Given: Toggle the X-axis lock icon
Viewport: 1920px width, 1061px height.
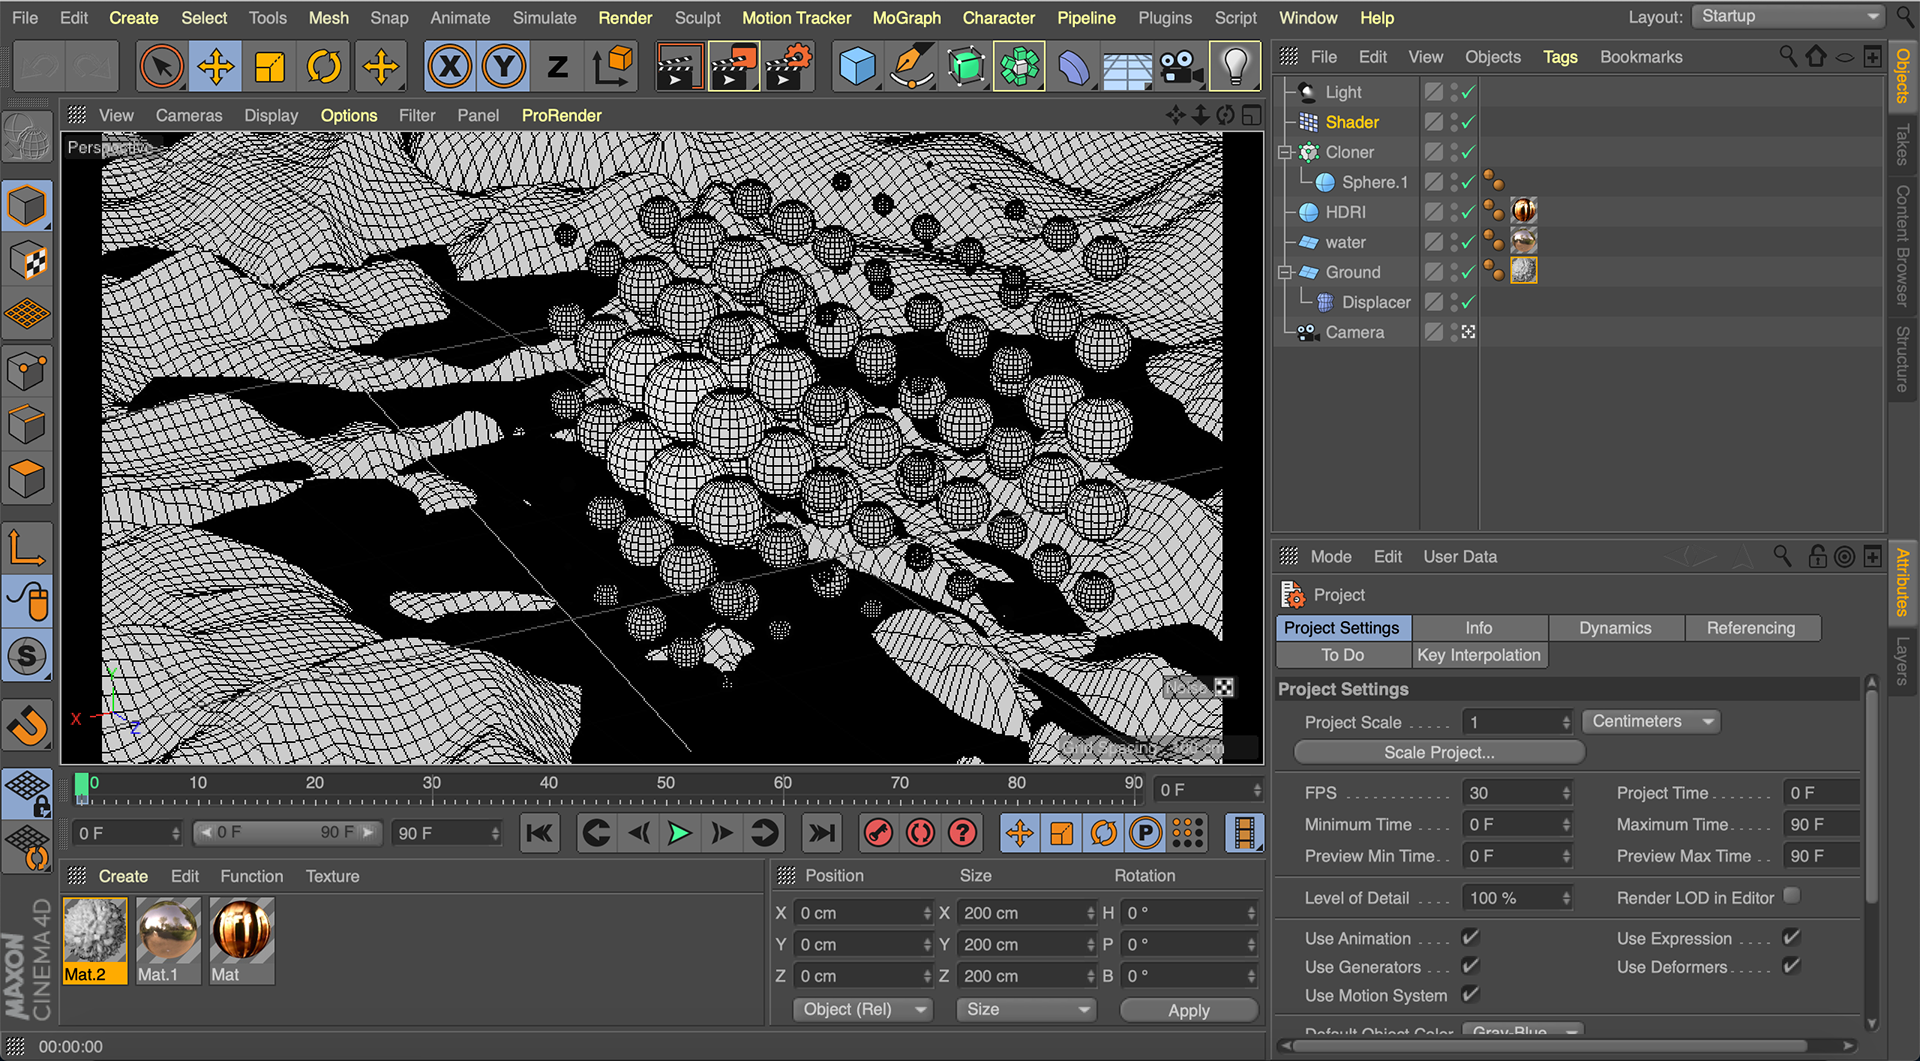Looking at the screenshot, I should 450,67.
